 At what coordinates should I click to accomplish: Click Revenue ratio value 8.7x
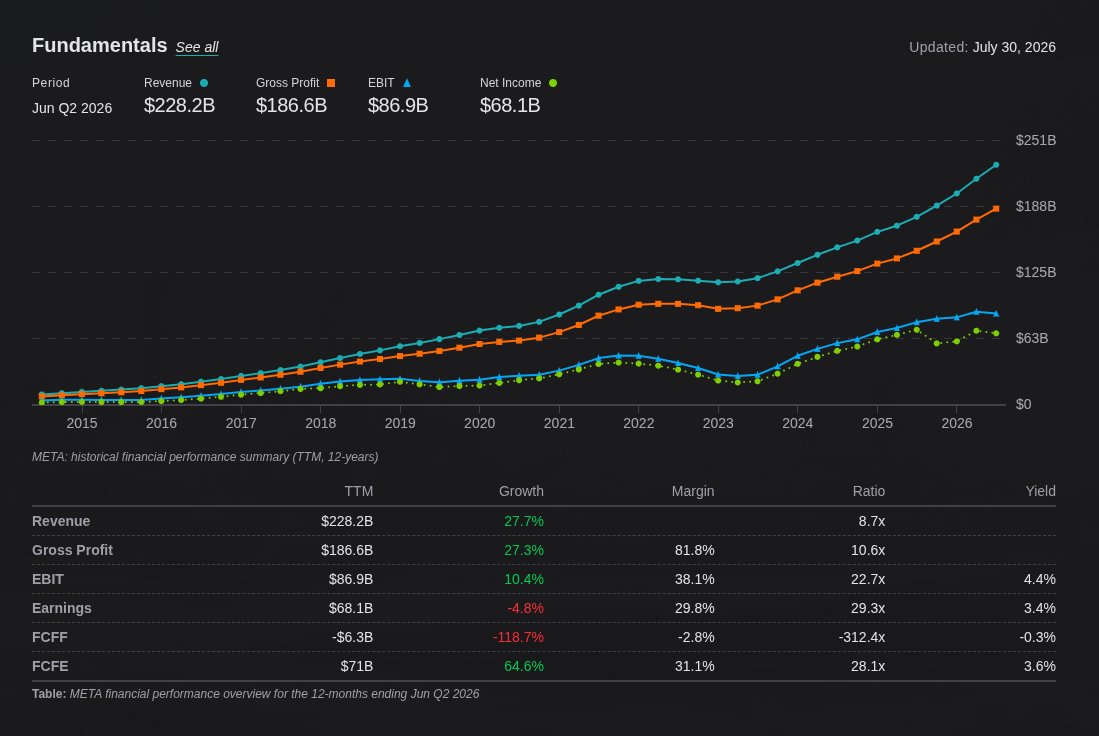pos(872,521)
